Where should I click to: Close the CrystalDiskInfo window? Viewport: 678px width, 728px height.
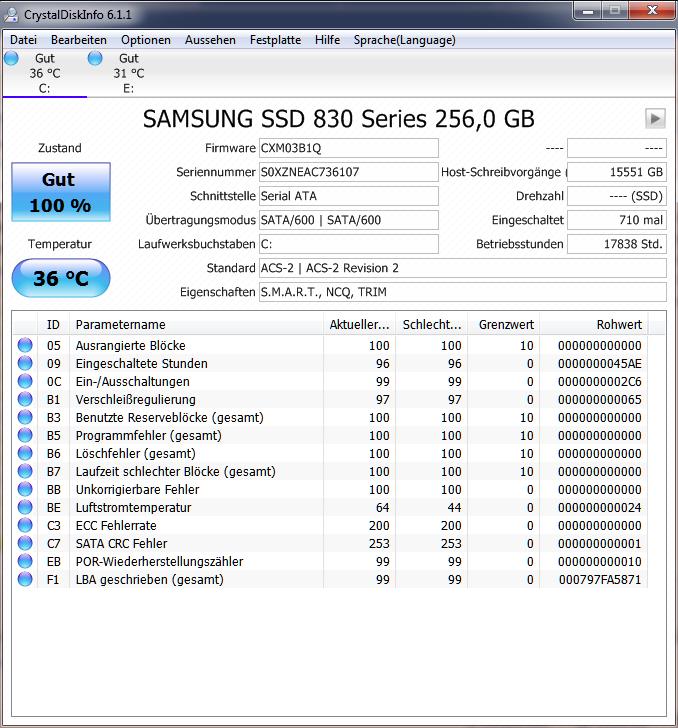pos(652,10)
